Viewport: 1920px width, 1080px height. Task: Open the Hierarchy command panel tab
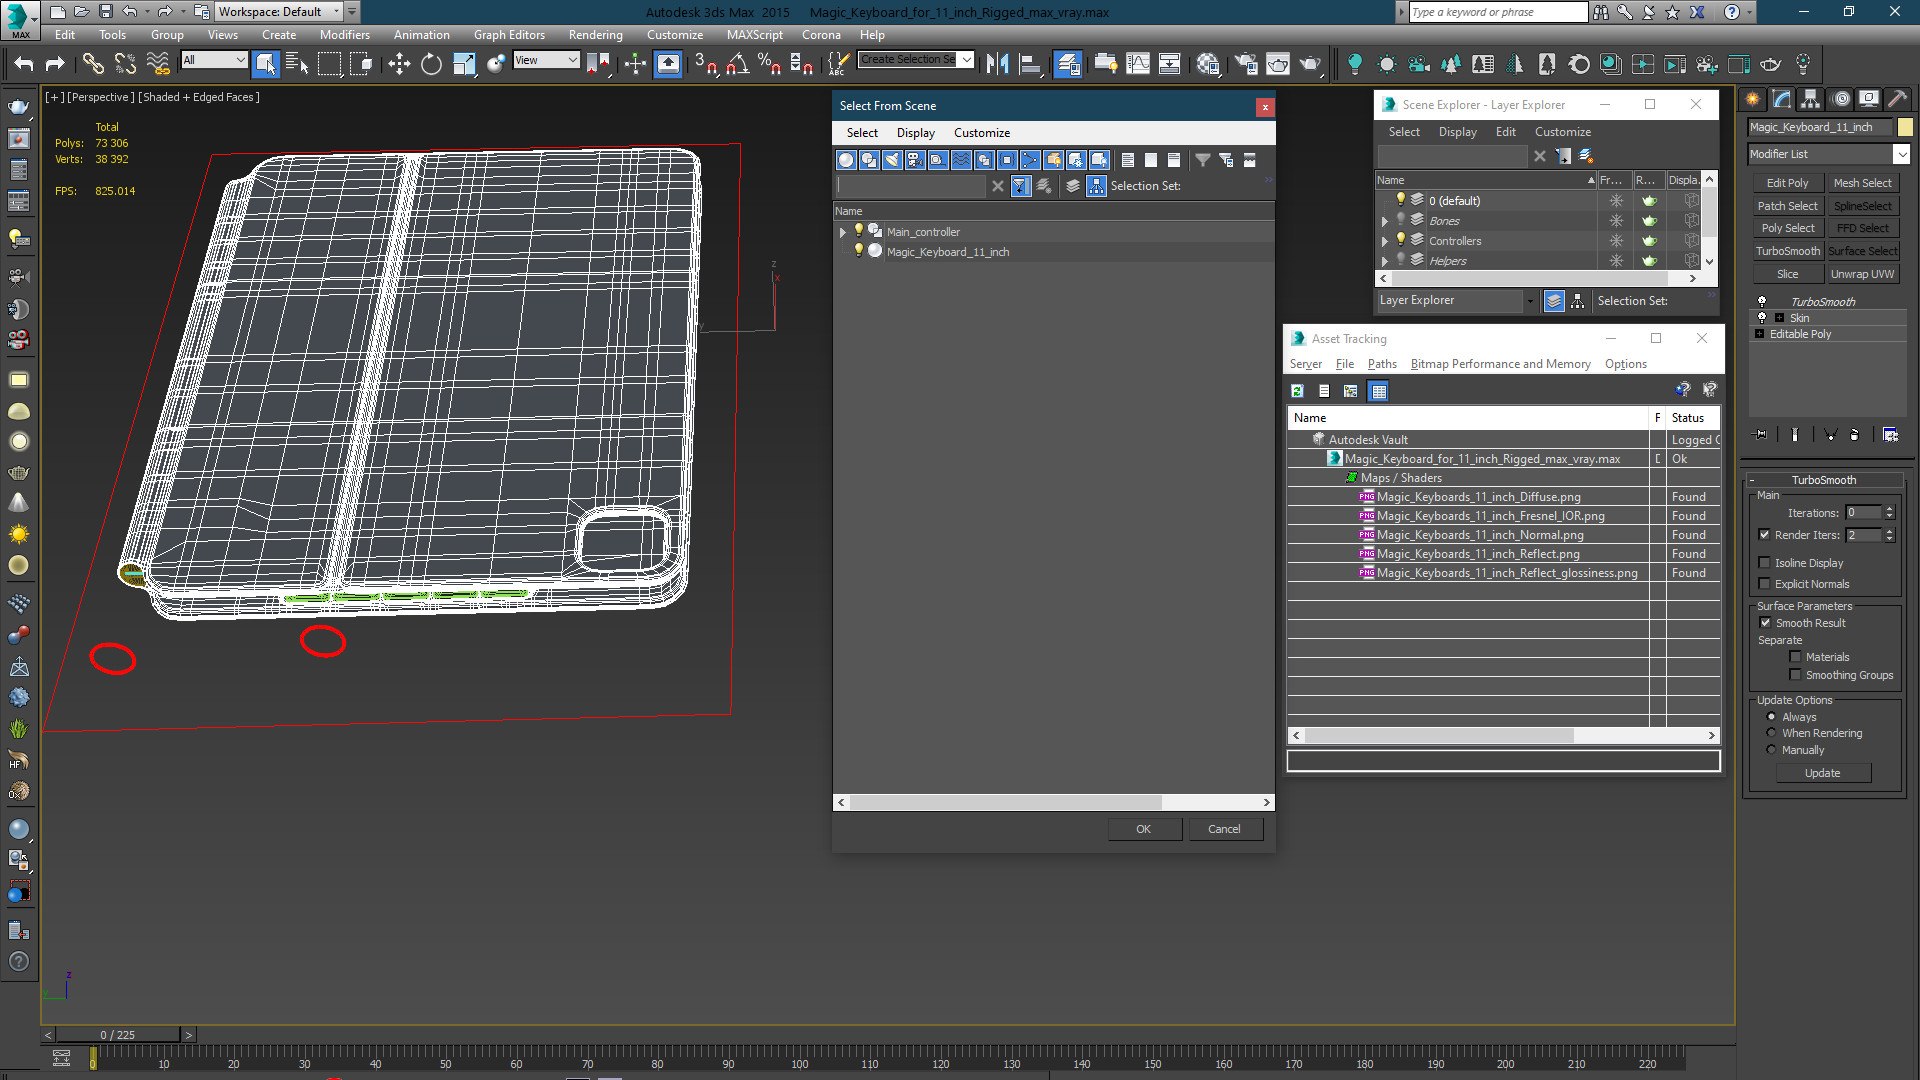coord(1810,99)
